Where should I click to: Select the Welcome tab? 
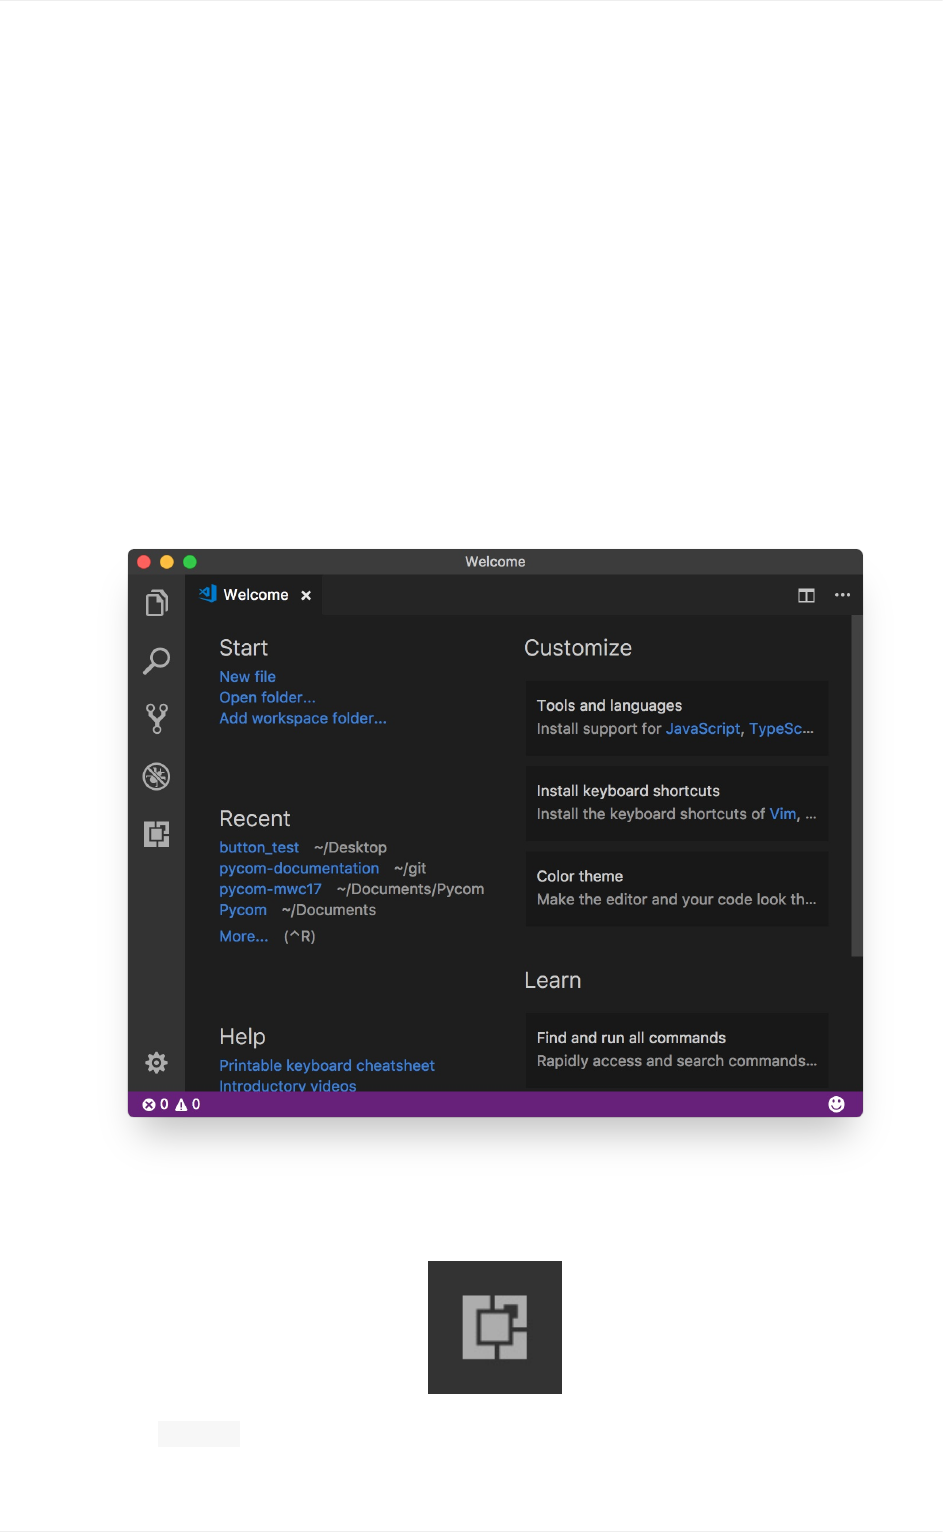coord(253,595)
